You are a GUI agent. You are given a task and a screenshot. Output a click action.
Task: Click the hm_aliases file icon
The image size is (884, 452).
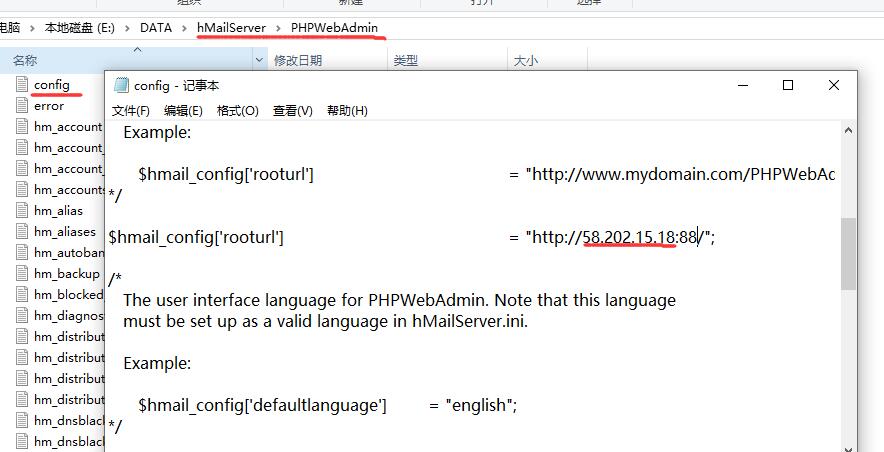pyautogui.click(x=22, y=232)
